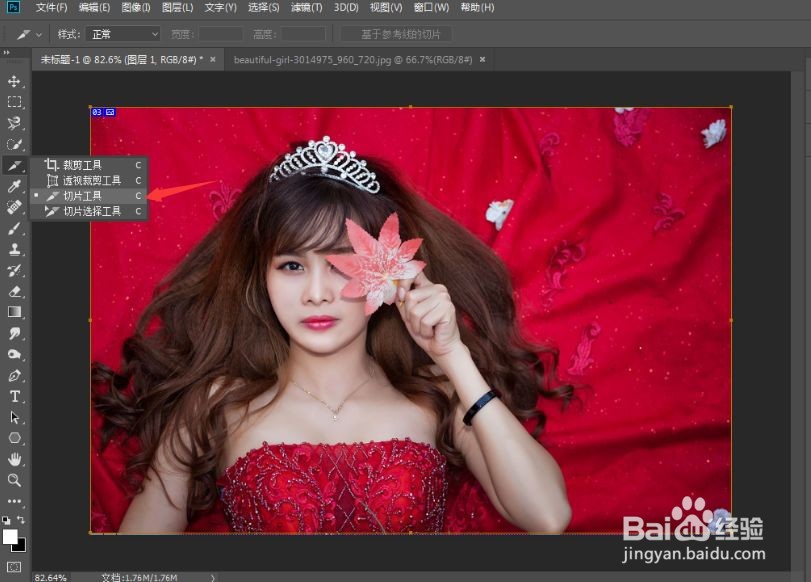Open the 滤镜(T) menu
The image size is (811, 582).
pos(306,7)
